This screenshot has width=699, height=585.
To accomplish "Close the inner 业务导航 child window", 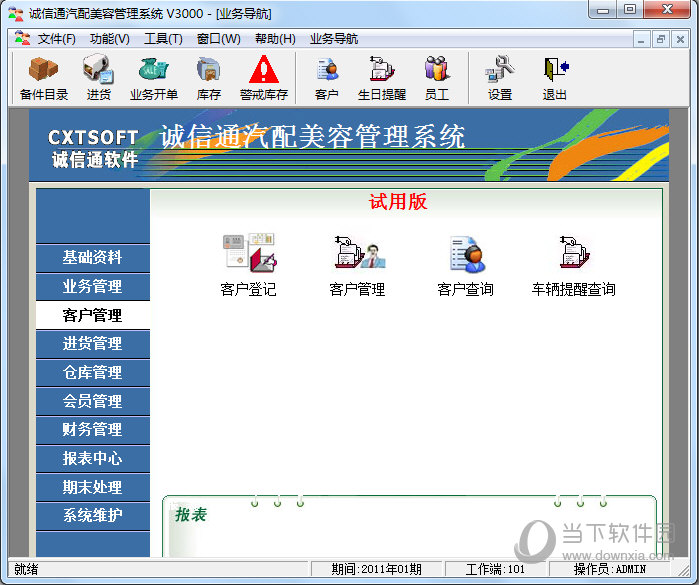I will coord(680,40).
